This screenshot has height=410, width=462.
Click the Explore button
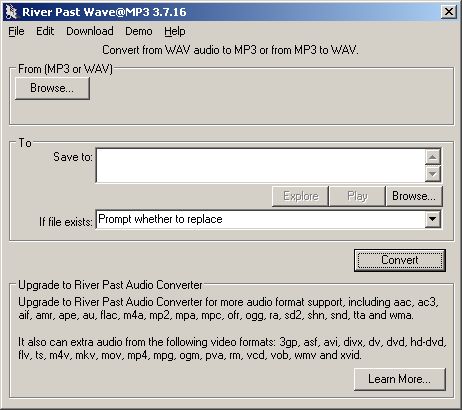300,196
